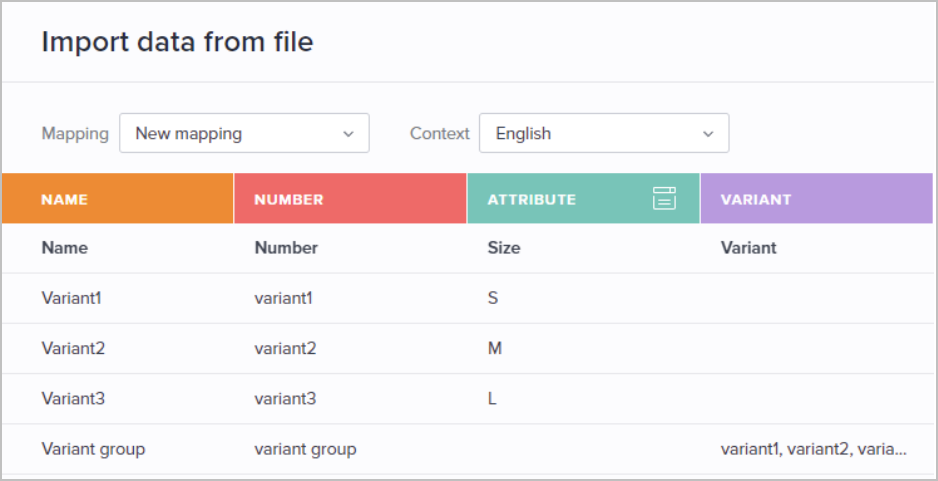This screenshot has height=481, width=938.
Task: Open the Mapping dropdown showing New mapping
Action: [244, 133]
